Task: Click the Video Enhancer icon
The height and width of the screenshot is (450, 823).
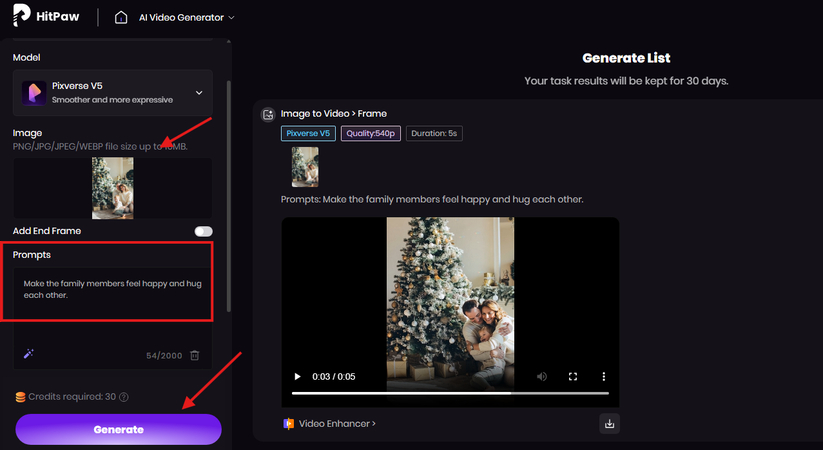Action: click(x=289, y=424)
